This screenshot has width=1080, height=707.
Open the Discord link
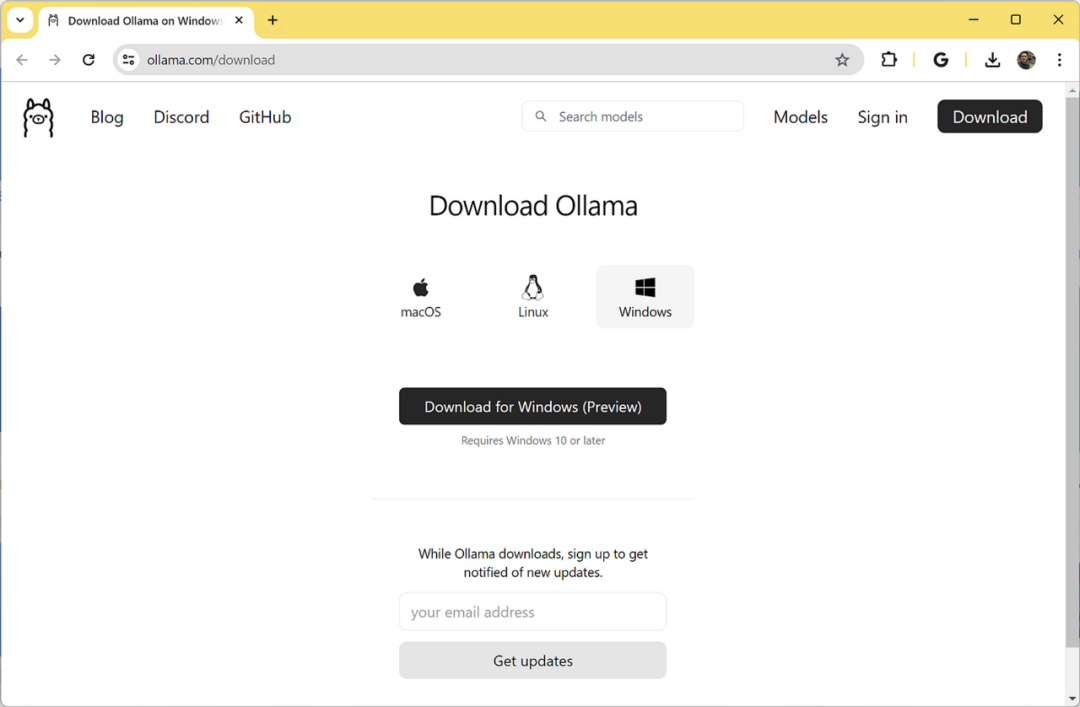(x=181, y=117)
